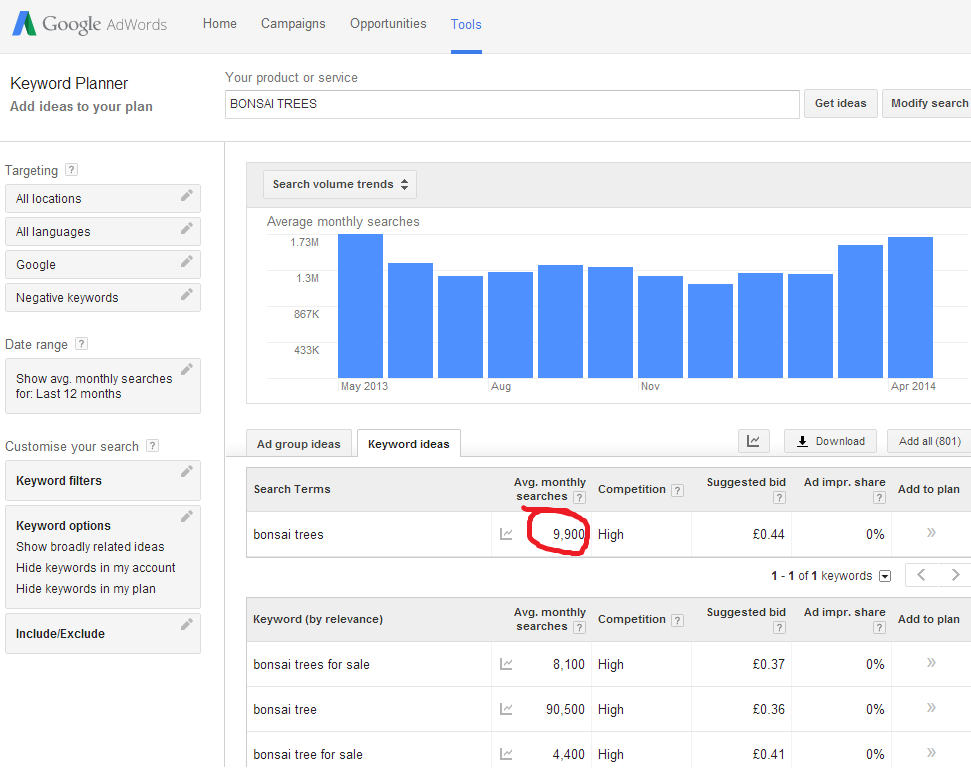
Task: Sort by Keyword (by relevance) header
Action: coord(318,619)
